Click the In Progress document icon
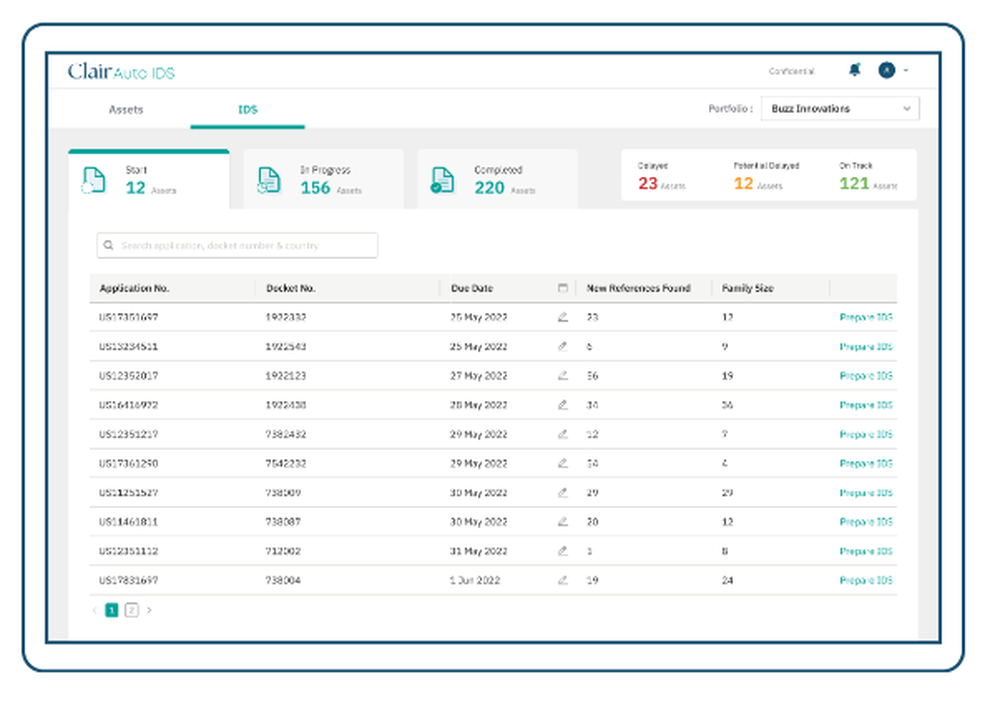This screenshot has height=710, width=1000. (x=268, y=181)
